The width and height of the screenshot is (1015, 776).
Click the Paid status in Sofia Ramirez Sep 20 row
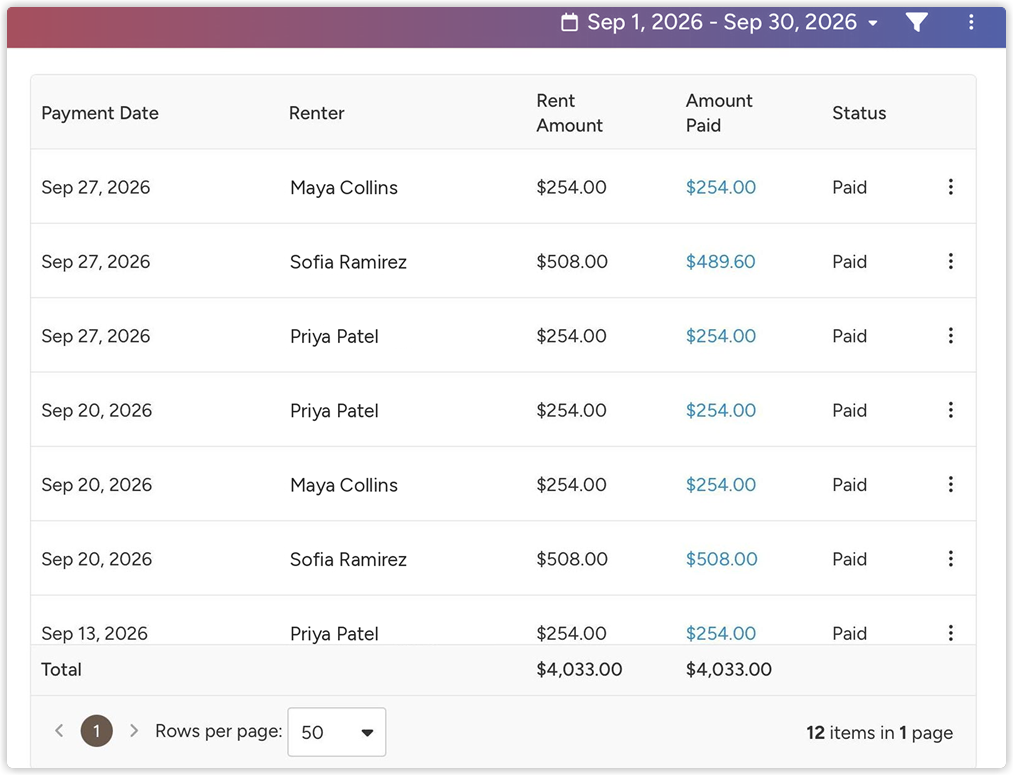tap(849, 560)
